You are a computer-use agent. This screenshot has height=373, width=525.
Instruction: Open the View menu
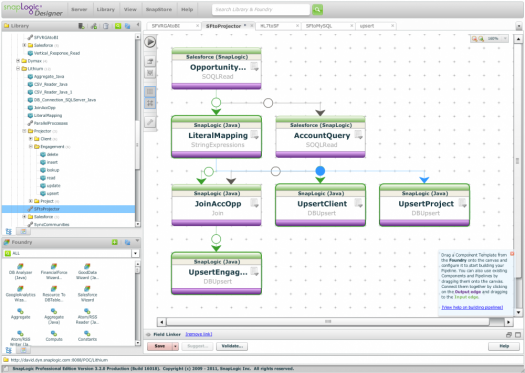[x=130, y=9]
